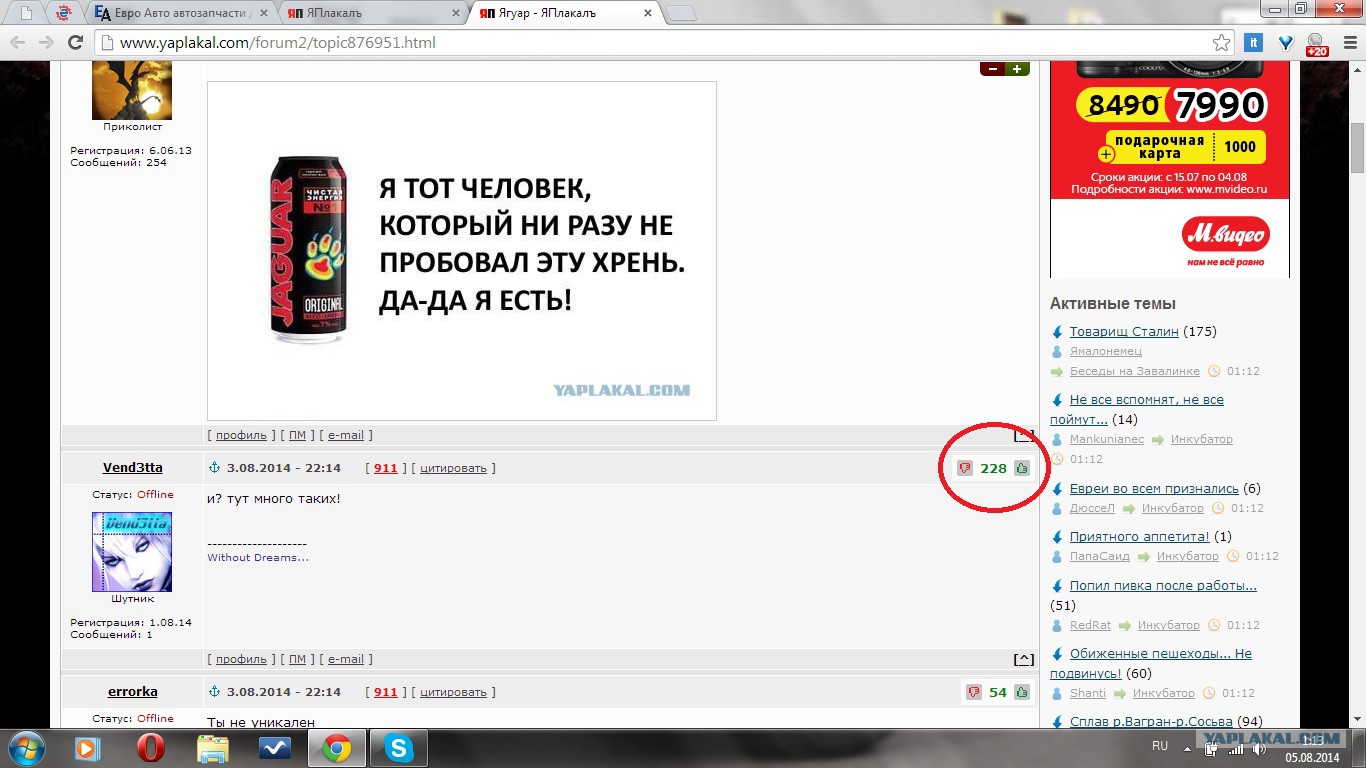
Task: Click the 'Without Dreams...' signature text
Action: pyautogui.click(x=258, y=557)
